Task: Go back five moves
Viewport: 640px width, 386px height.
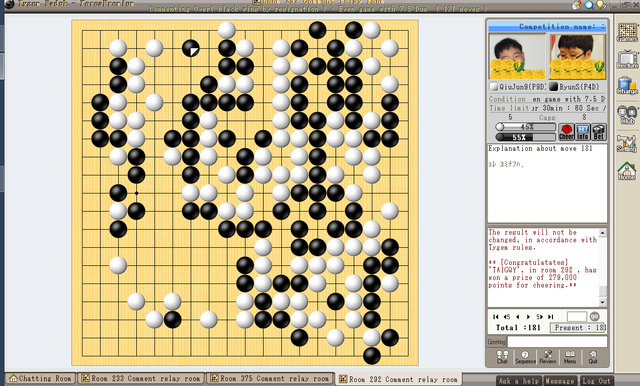Action: click(x=507, y=317)
